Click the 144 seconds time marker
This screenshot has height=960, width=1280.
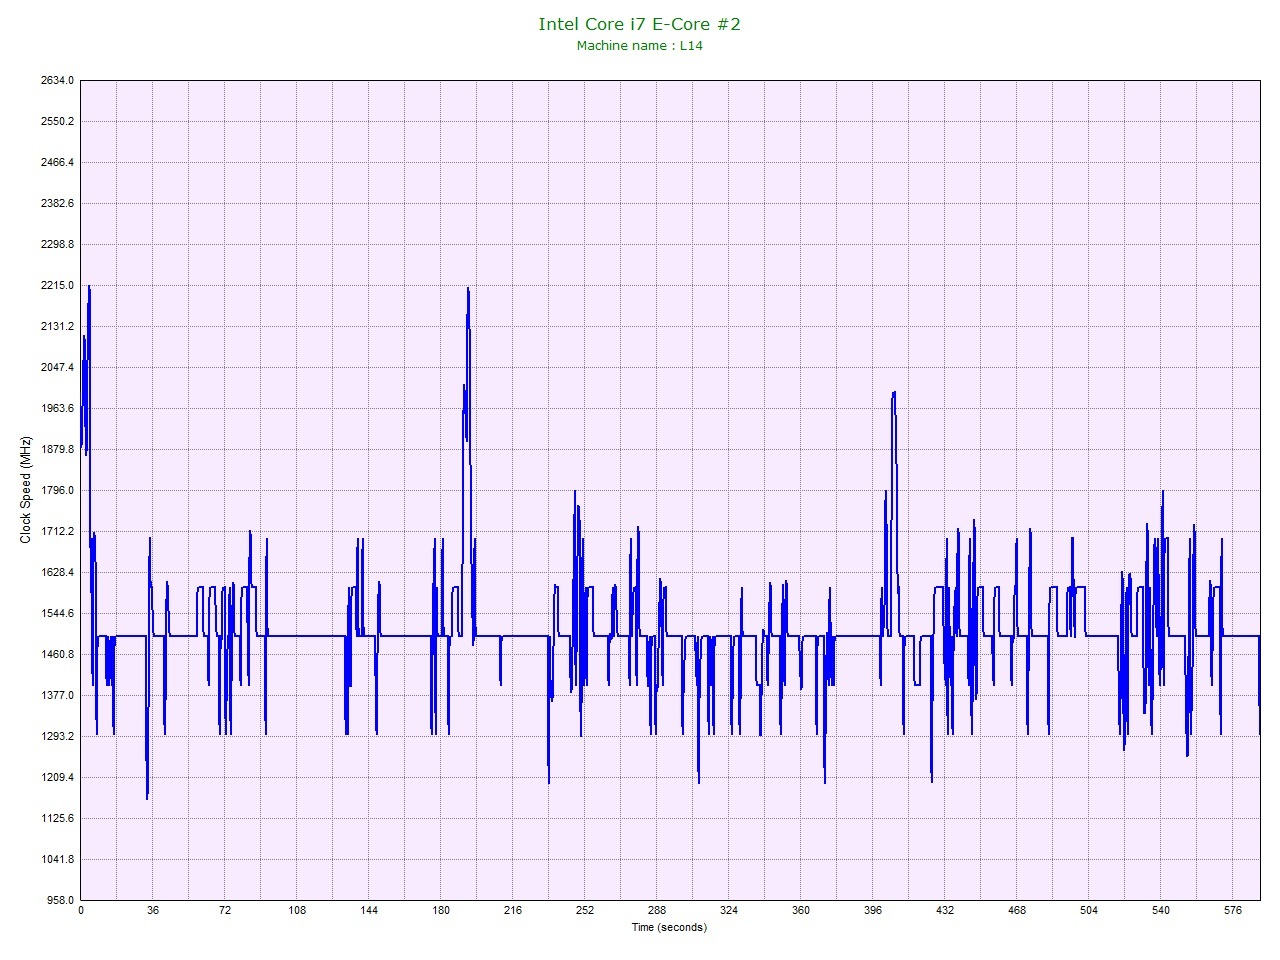368,911
